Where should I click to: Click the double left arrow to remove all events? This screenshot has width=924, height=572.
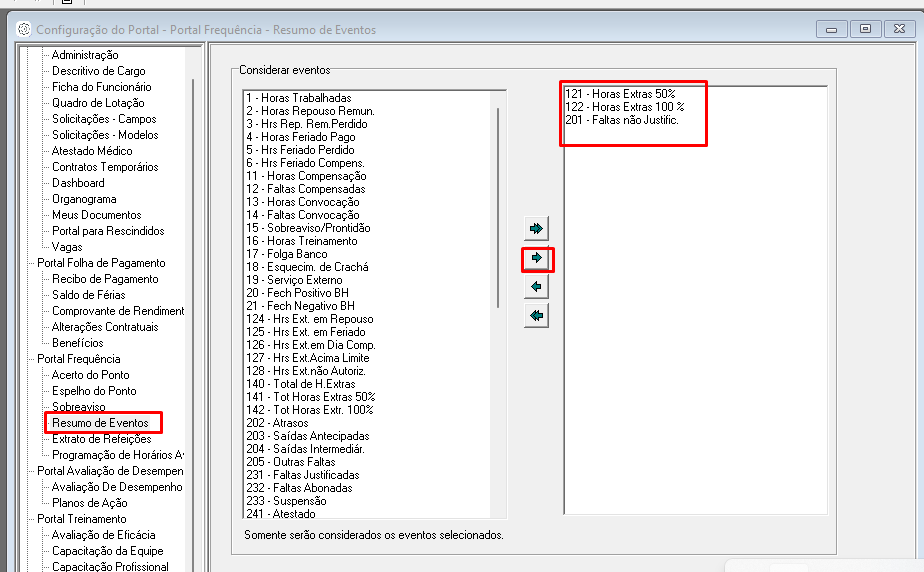coord(537,317)
